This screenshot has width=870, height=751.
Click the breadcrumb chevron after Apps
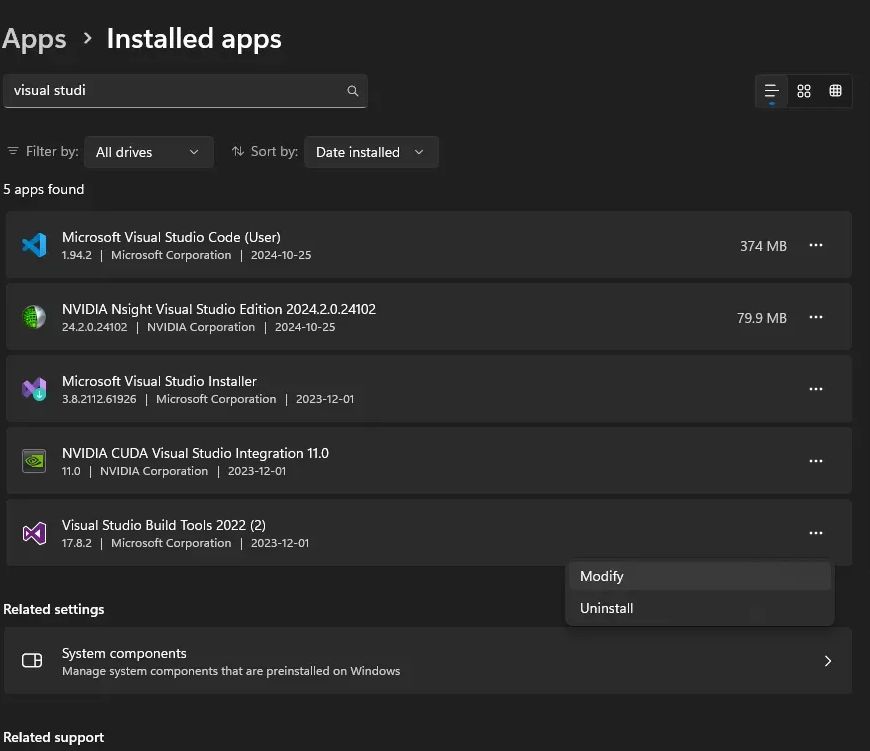tap(87, 38)
